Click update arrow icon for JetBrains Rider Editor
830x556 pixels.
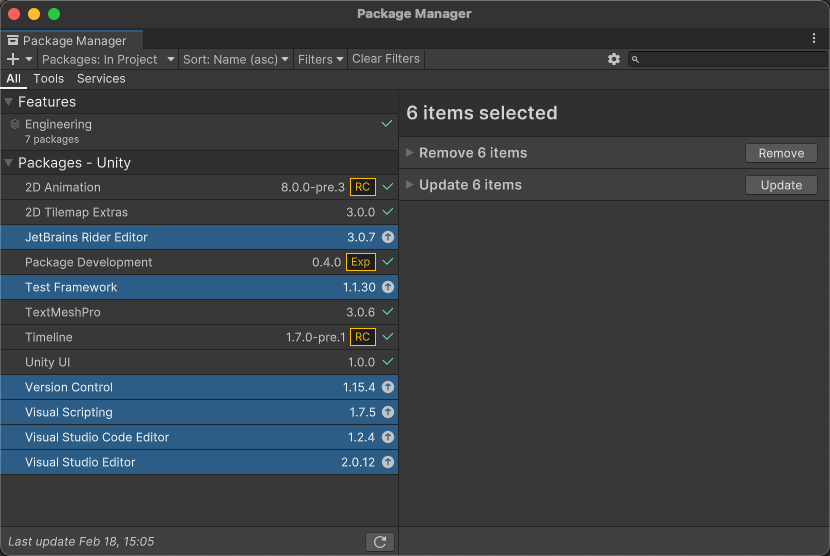(388, 237)
